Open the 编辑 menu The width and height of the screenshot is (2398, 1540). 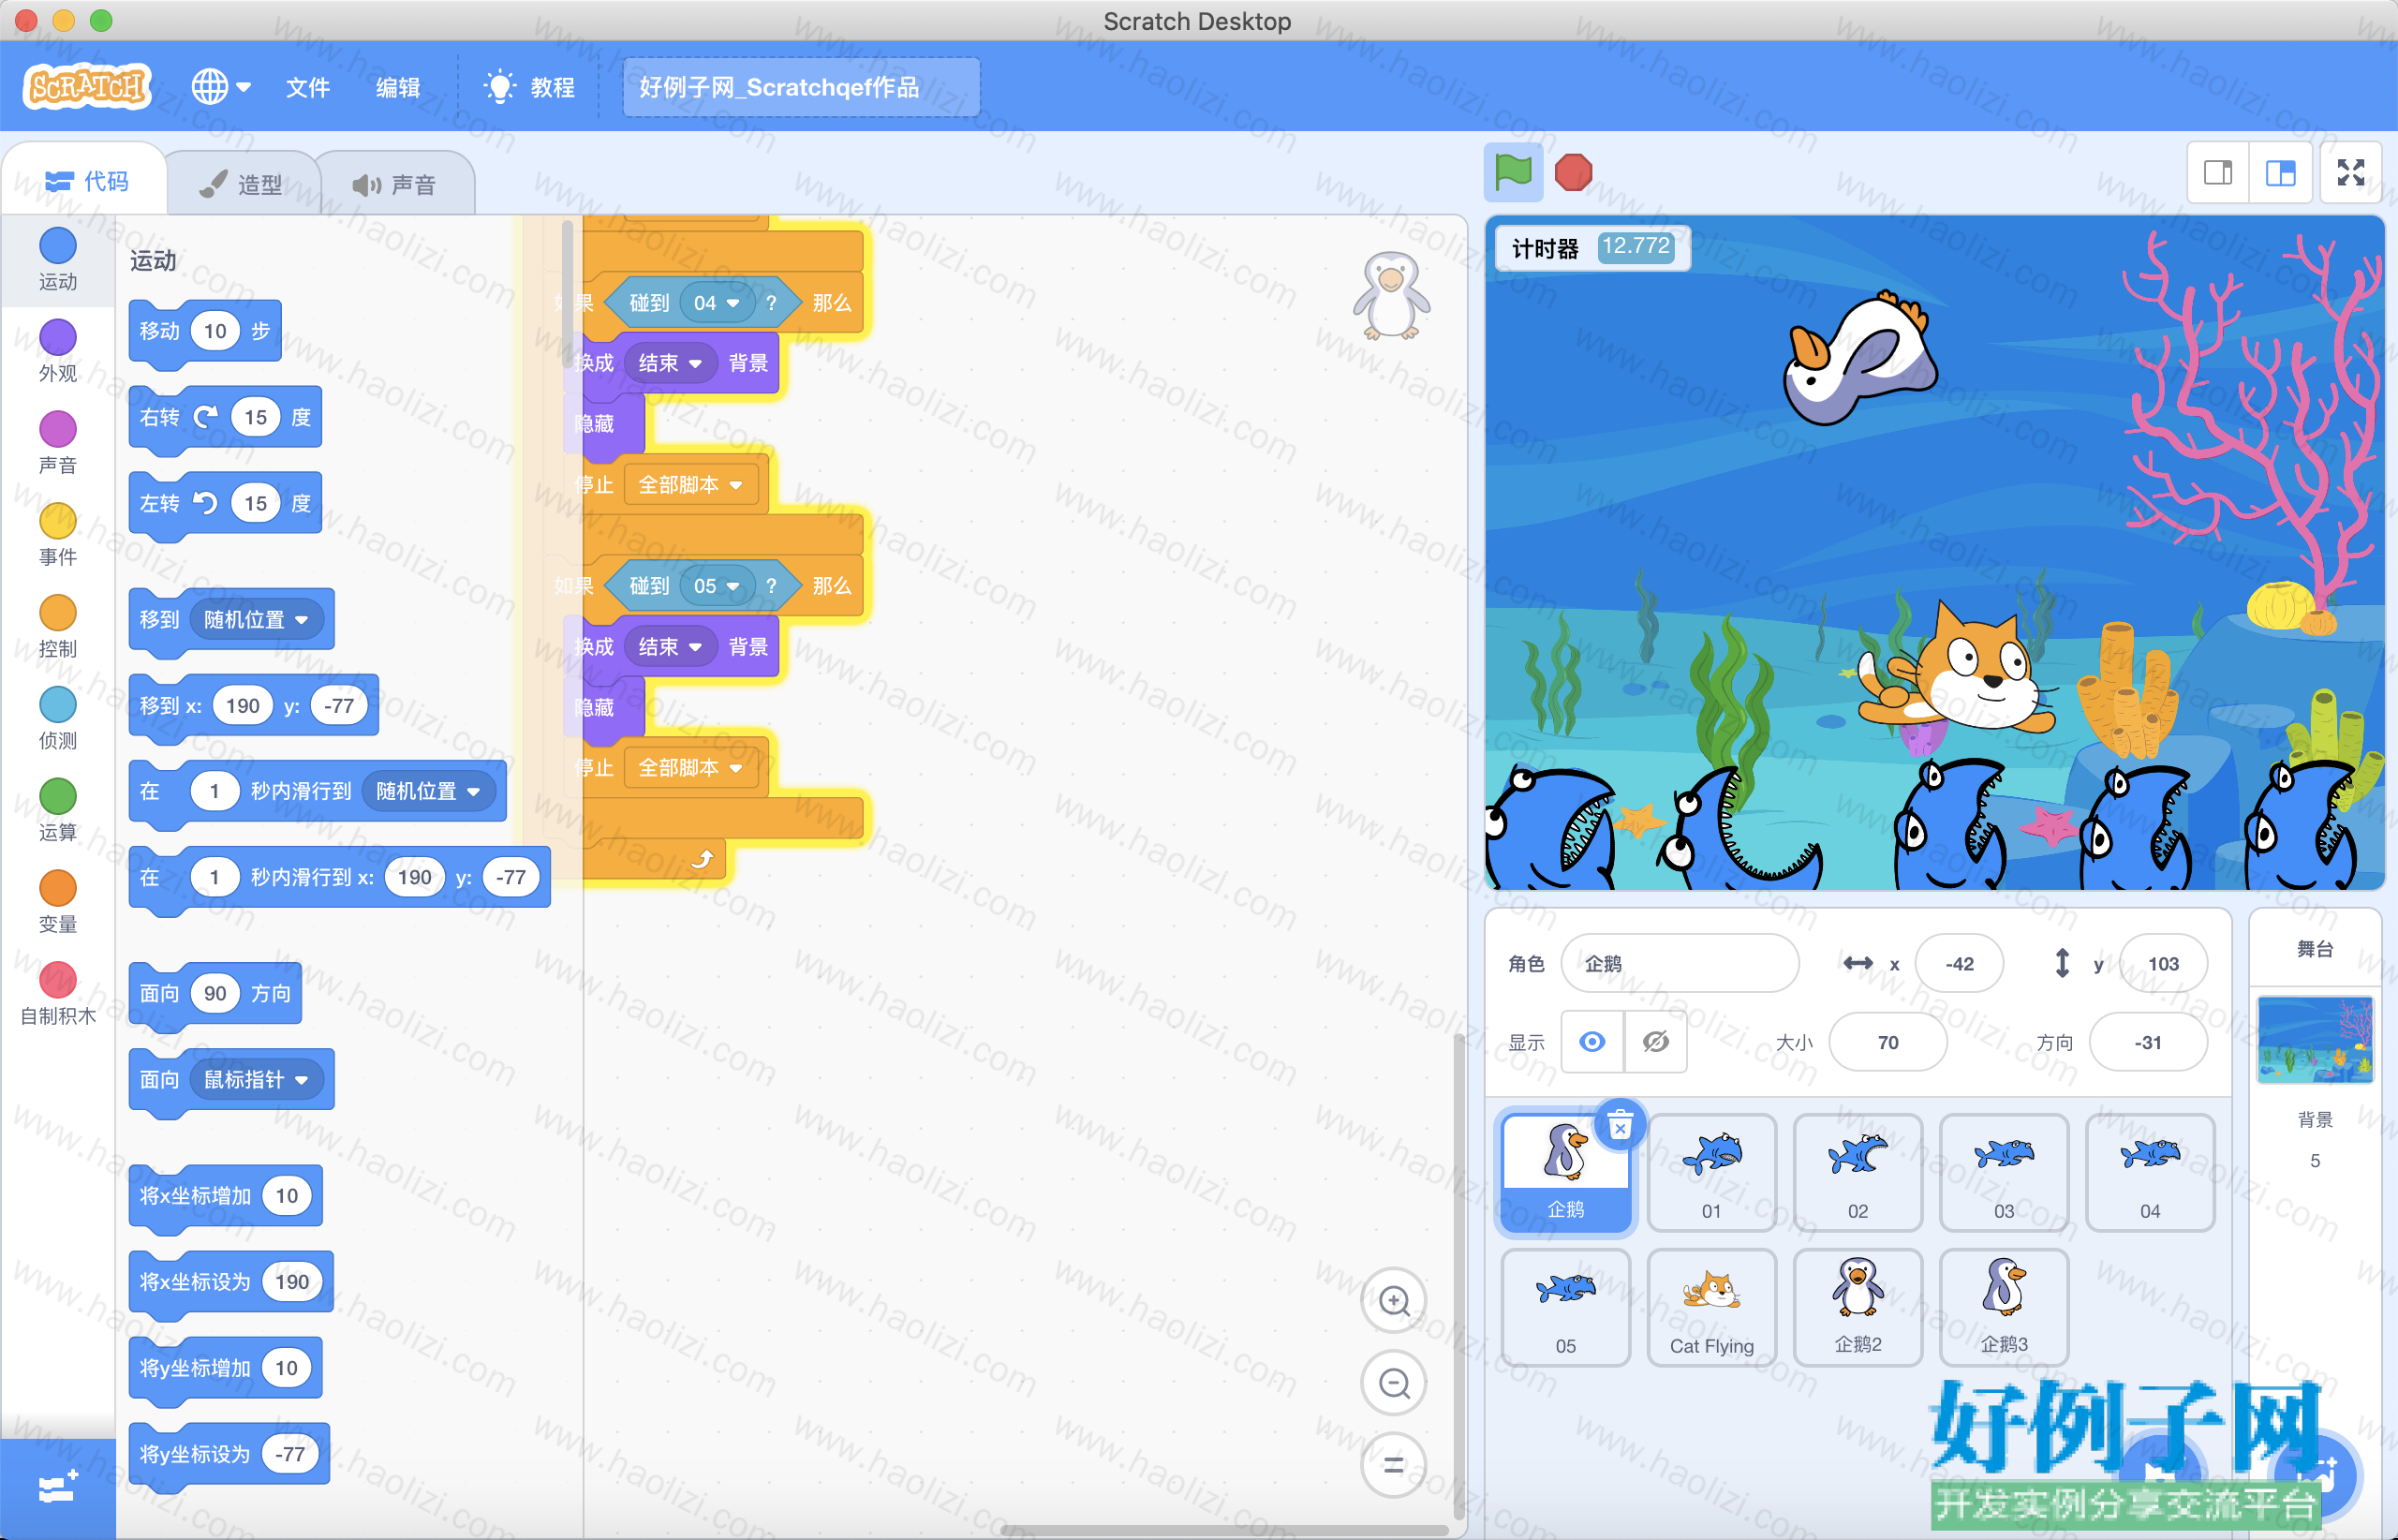tap(397, 87)
